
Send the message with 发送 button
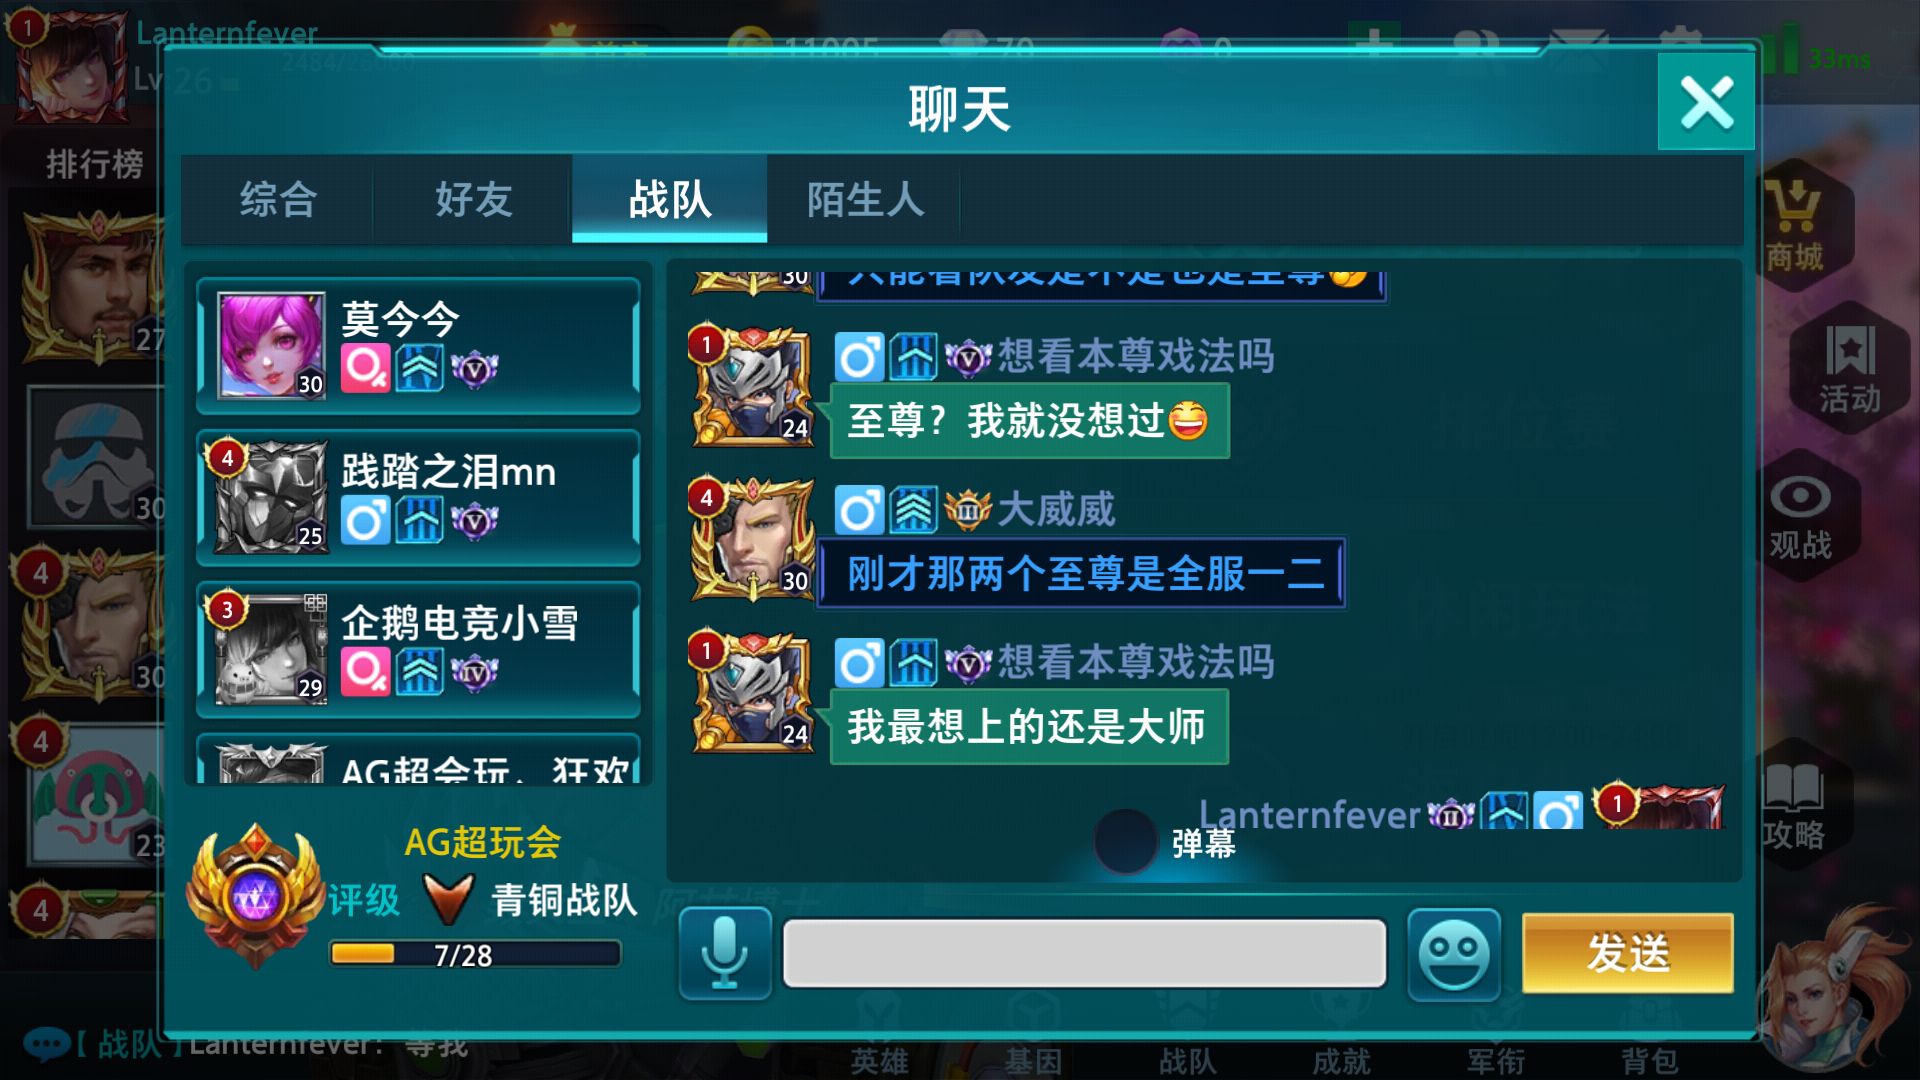pos(1628,953)
